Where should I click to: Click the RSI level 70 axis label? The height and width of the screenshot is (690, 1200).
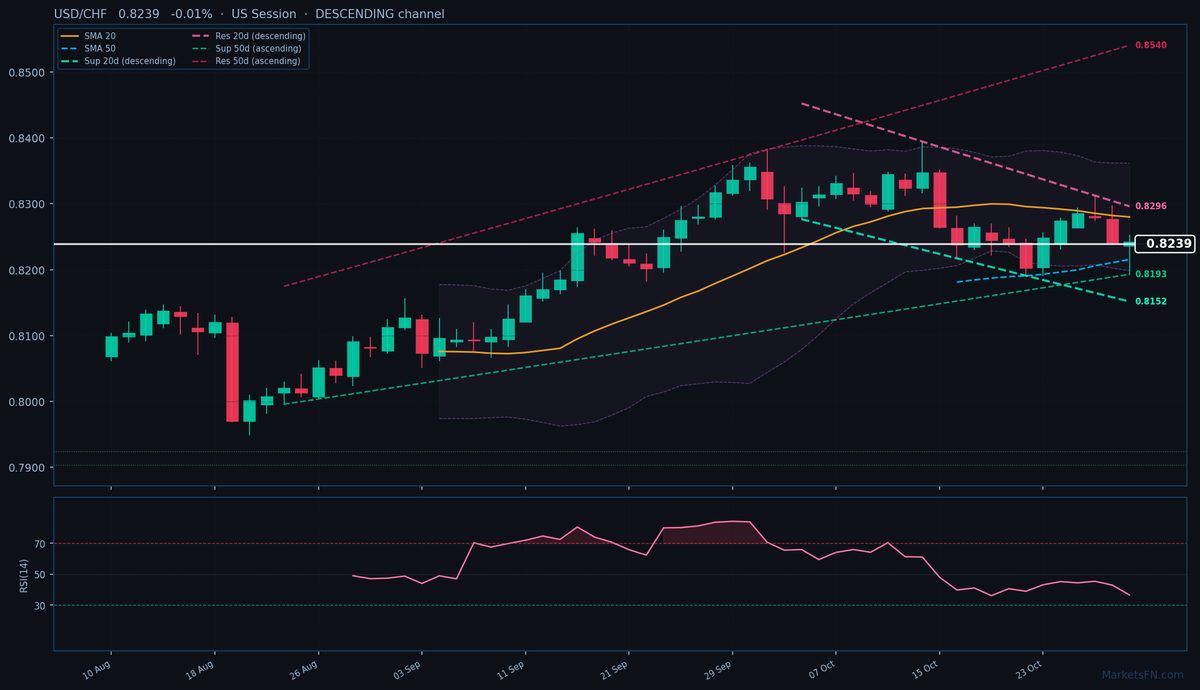(40, 544)
